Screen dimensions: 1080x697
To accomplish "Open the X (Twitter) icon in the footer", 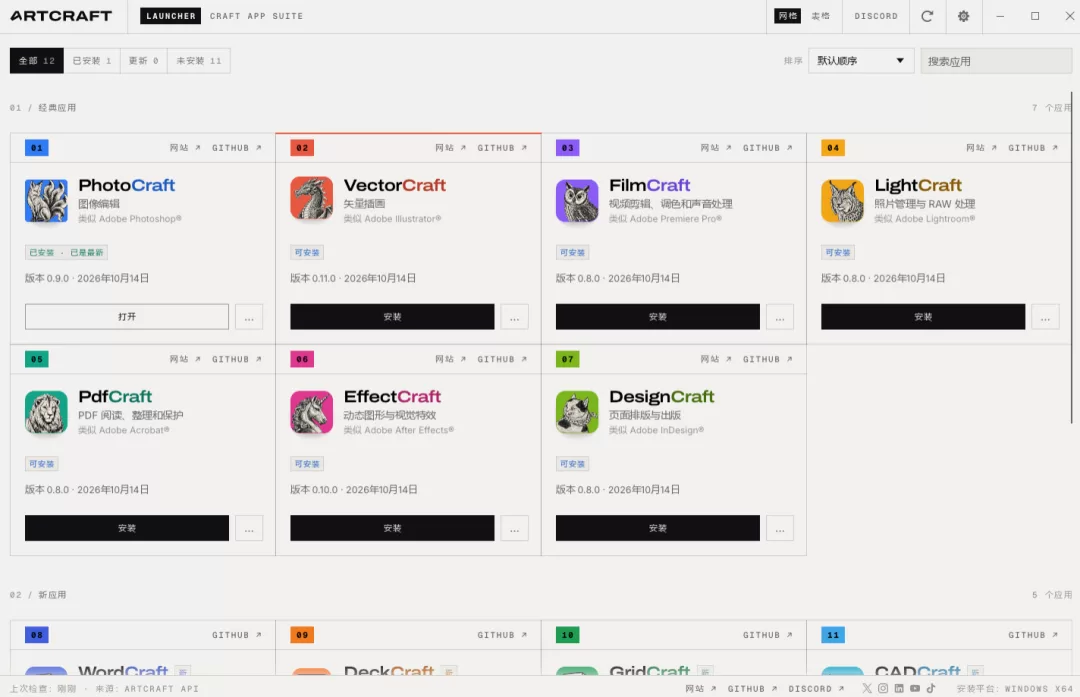I will coord(866,688).
